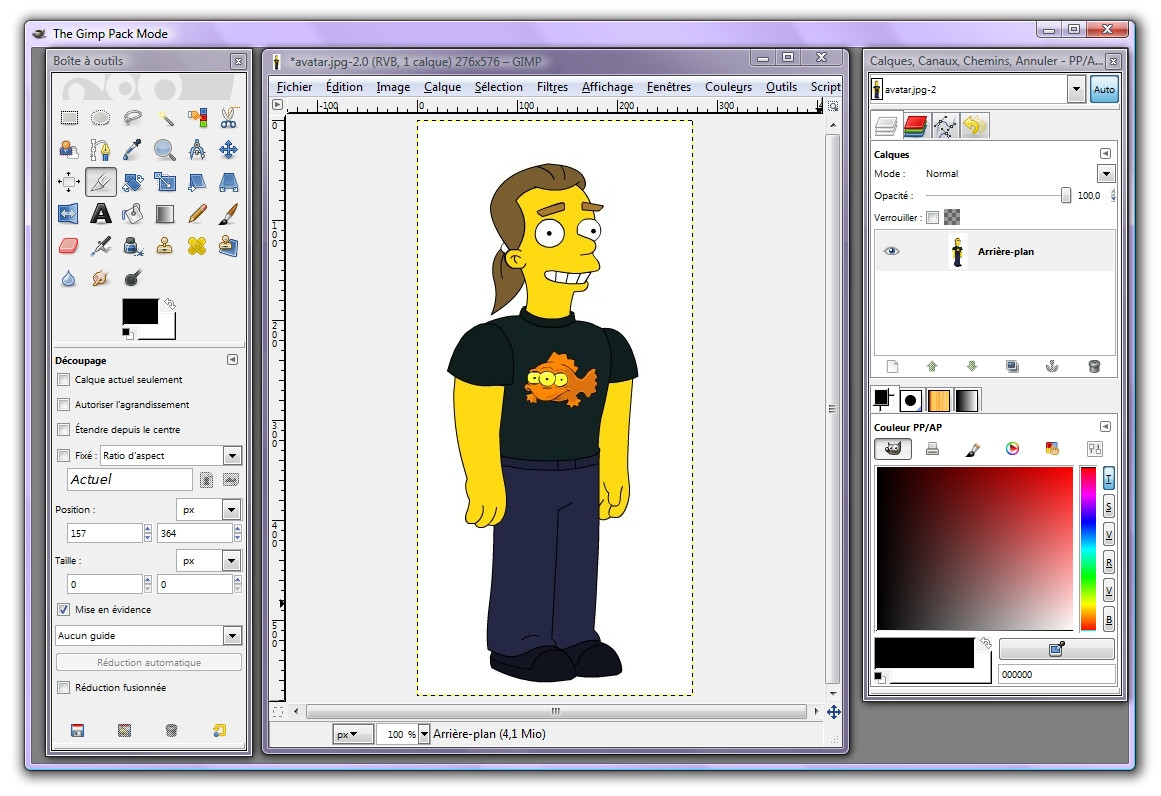
Task: Open the Couleurs menu
Action: click(x=729, y=87)
